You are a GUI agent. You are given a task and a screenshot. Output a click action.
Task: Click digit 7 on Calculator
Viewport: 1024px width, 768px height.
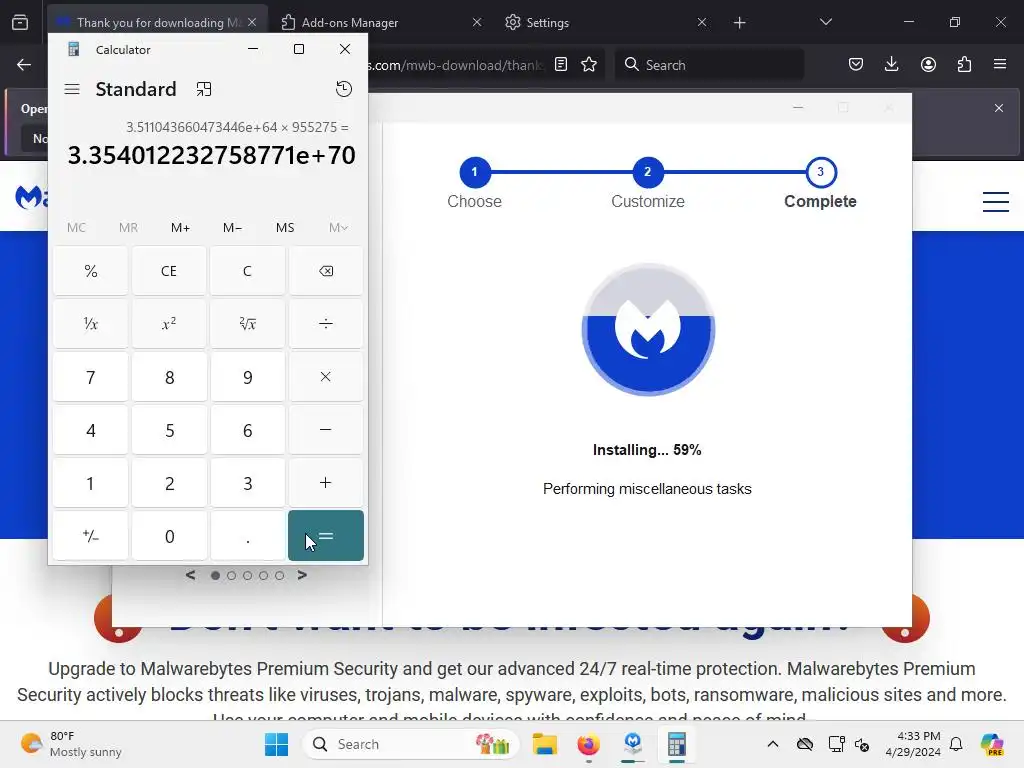pos(91,377)
